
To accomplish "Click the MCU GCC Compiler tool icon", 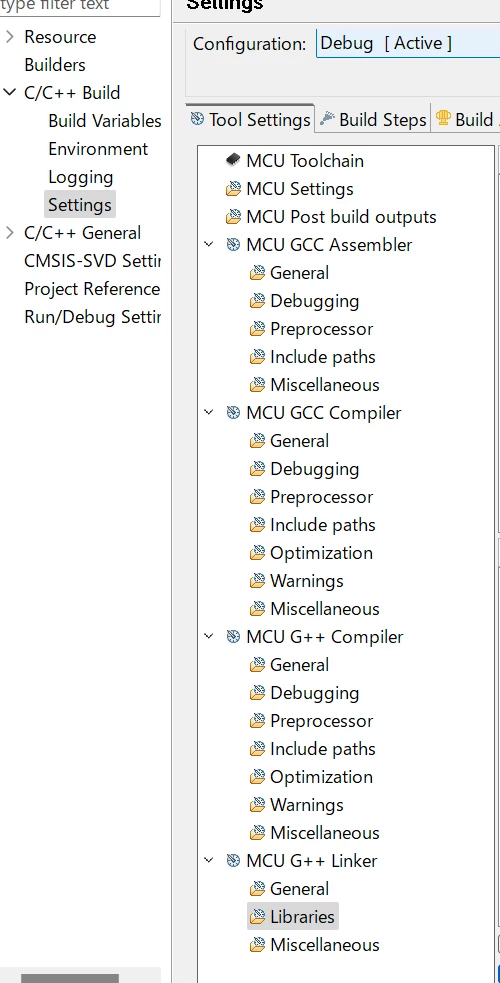I will point(233,413).
